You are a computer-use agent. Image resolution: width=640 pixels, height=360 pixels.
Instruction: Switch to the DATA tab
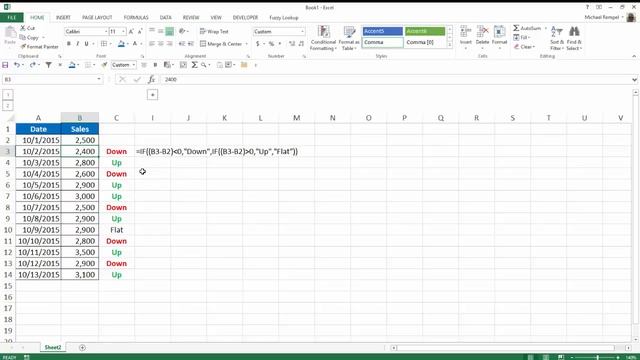[165, 18]
